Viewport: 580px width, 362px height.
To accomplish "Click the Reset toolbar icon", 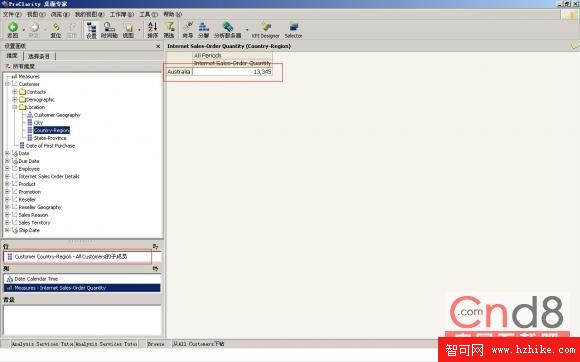I will tap(55, 30).
